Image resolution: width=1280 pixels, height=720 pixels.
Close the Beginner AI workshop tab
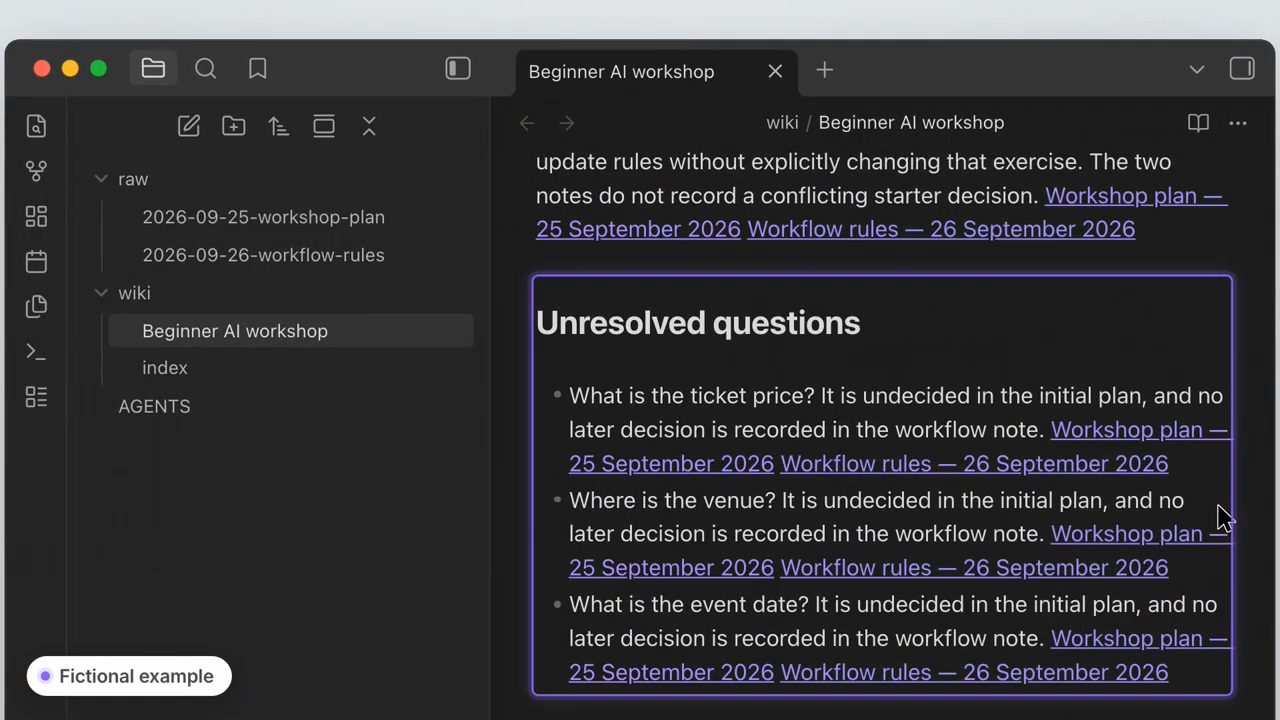775,71
